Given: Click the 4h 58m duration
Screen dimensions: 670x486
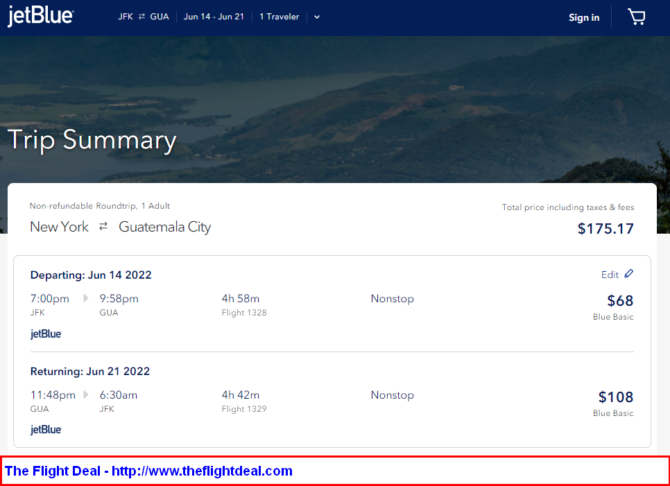Looking at the screenshot, I should (x=241, y=298).
